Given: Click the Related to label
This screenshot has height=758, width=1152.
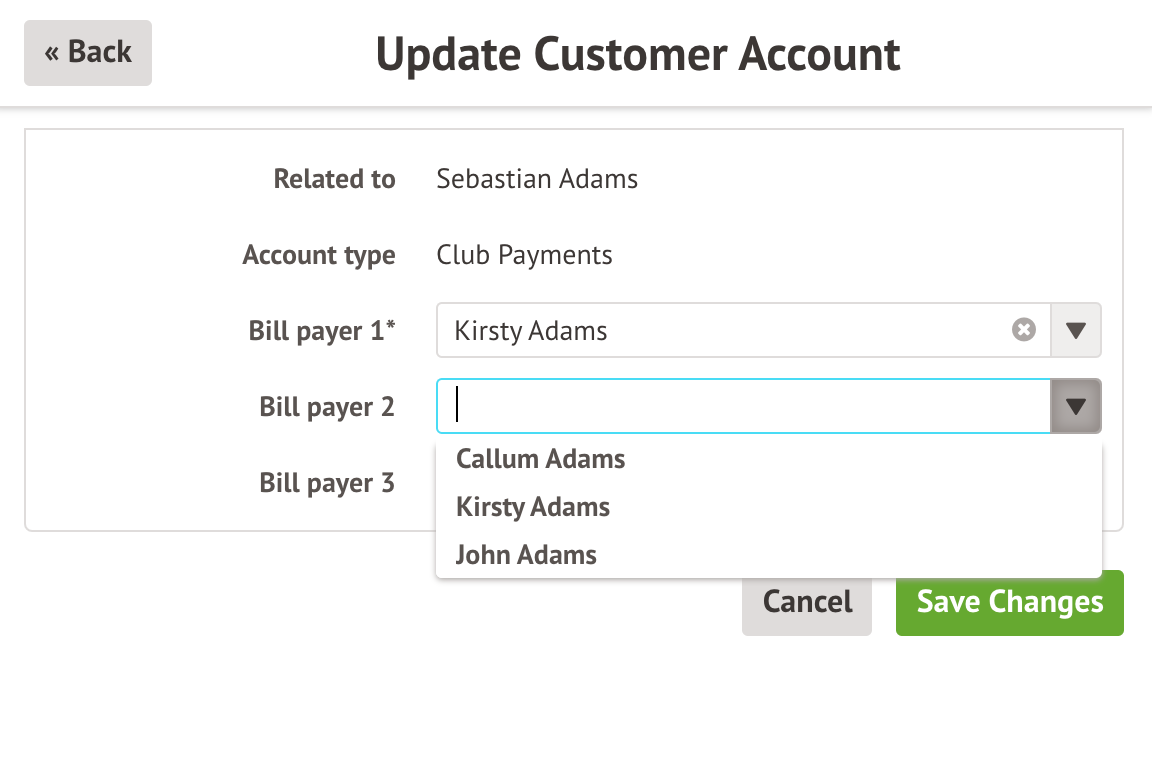Looking at the screenshot, I should click(335, 179).
